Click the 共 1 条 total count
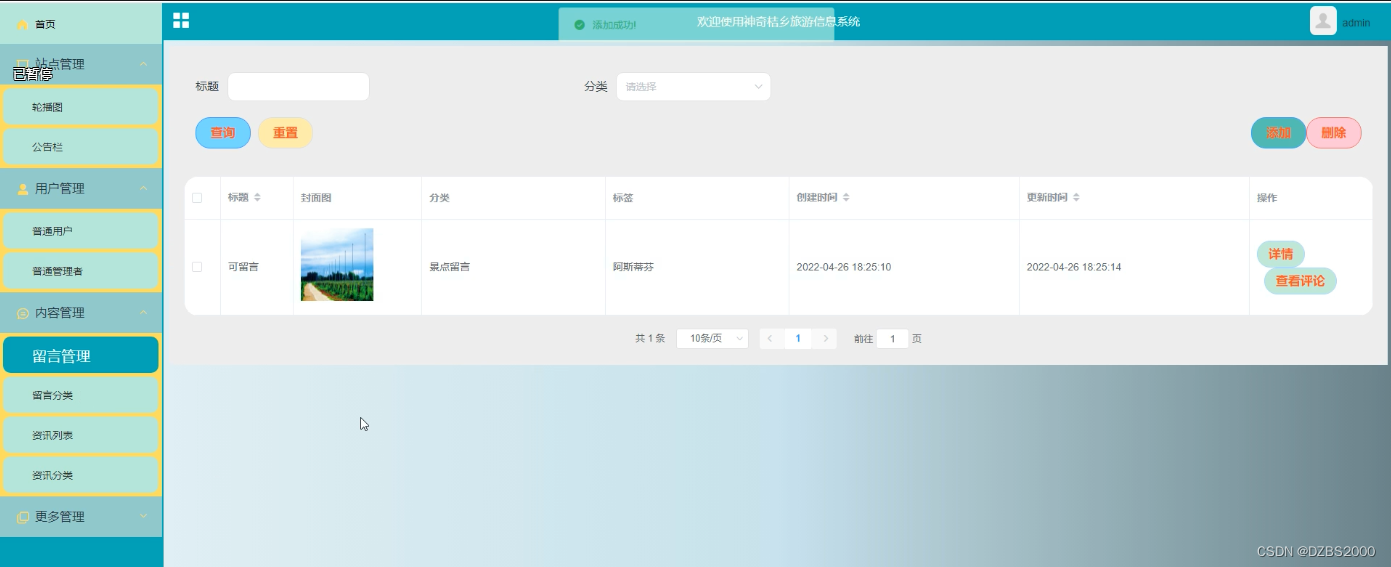The image size is (1391, 567). click(650, 339)
